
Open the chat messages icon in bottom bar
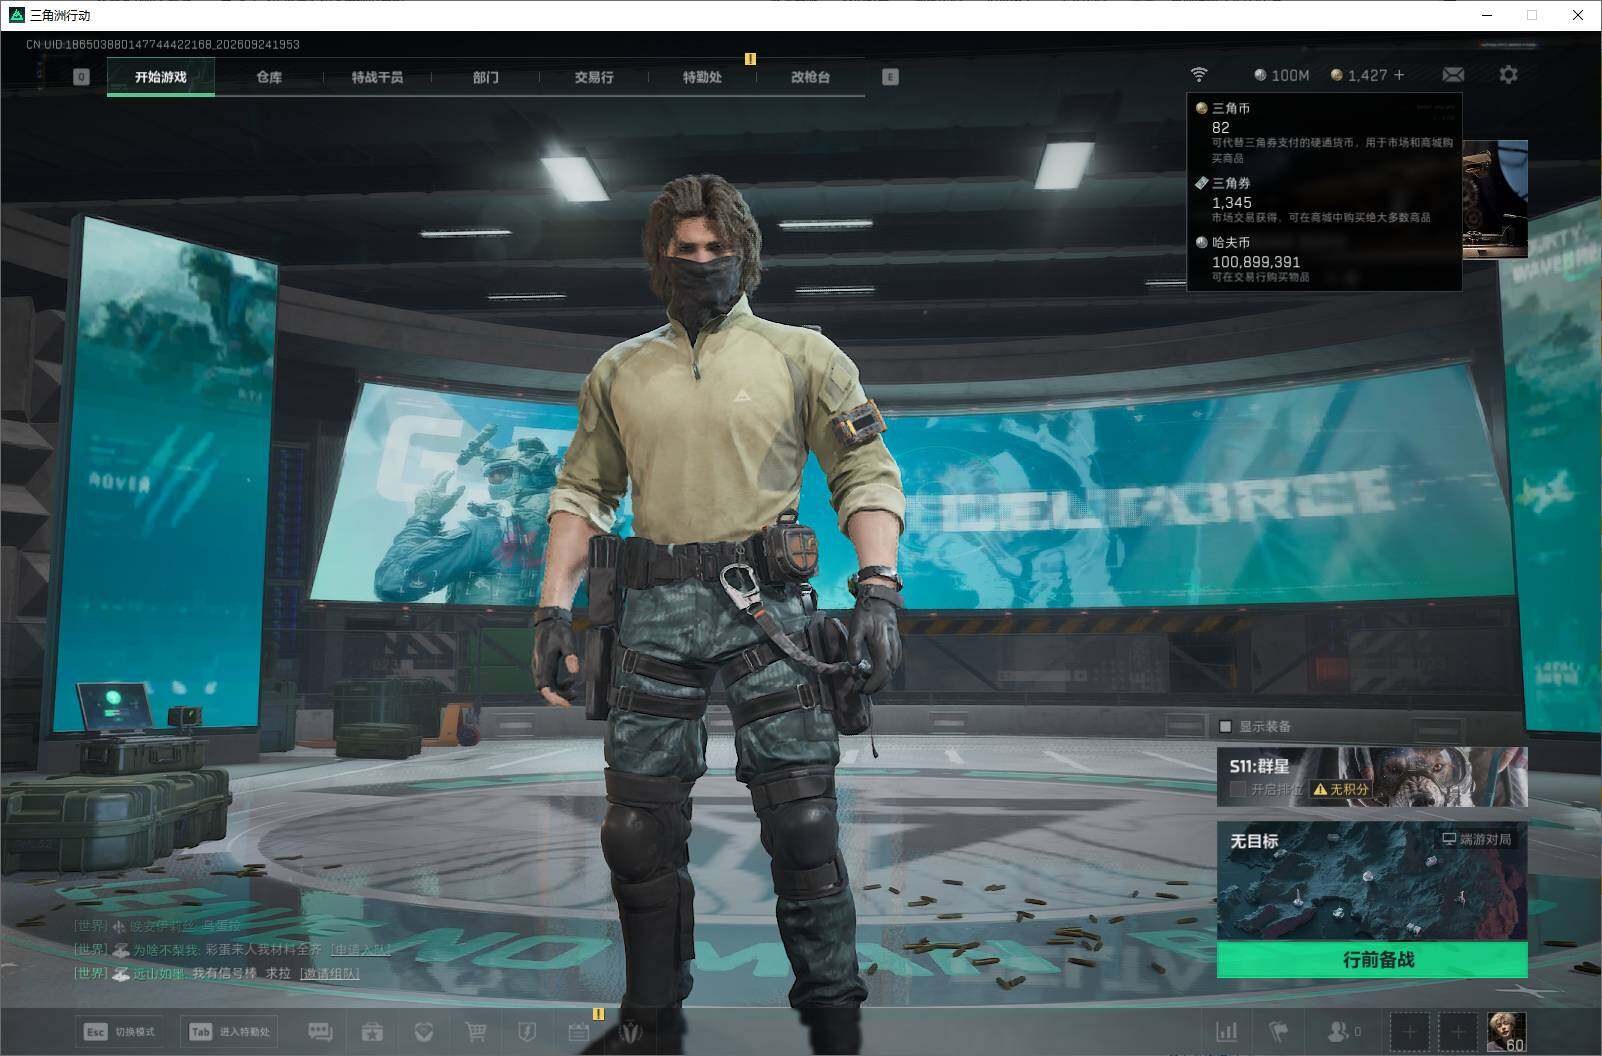pos(320,1031)
